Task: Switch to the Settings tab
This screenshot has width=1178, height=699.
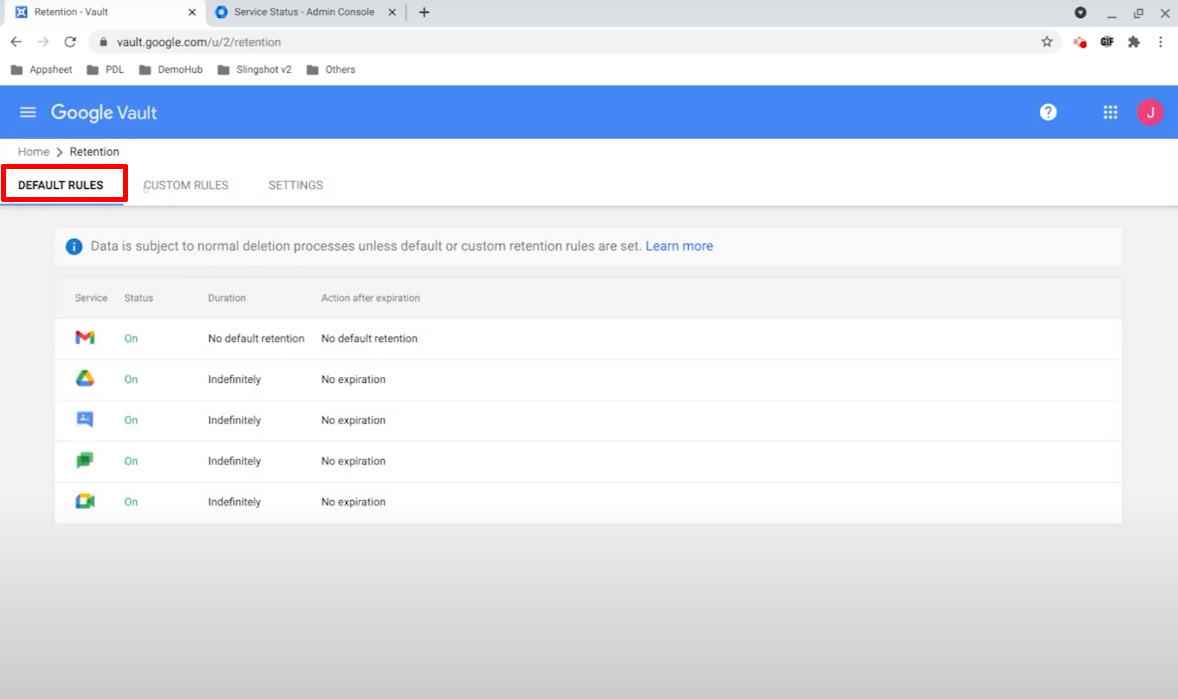Action: [x=295, y=185]
